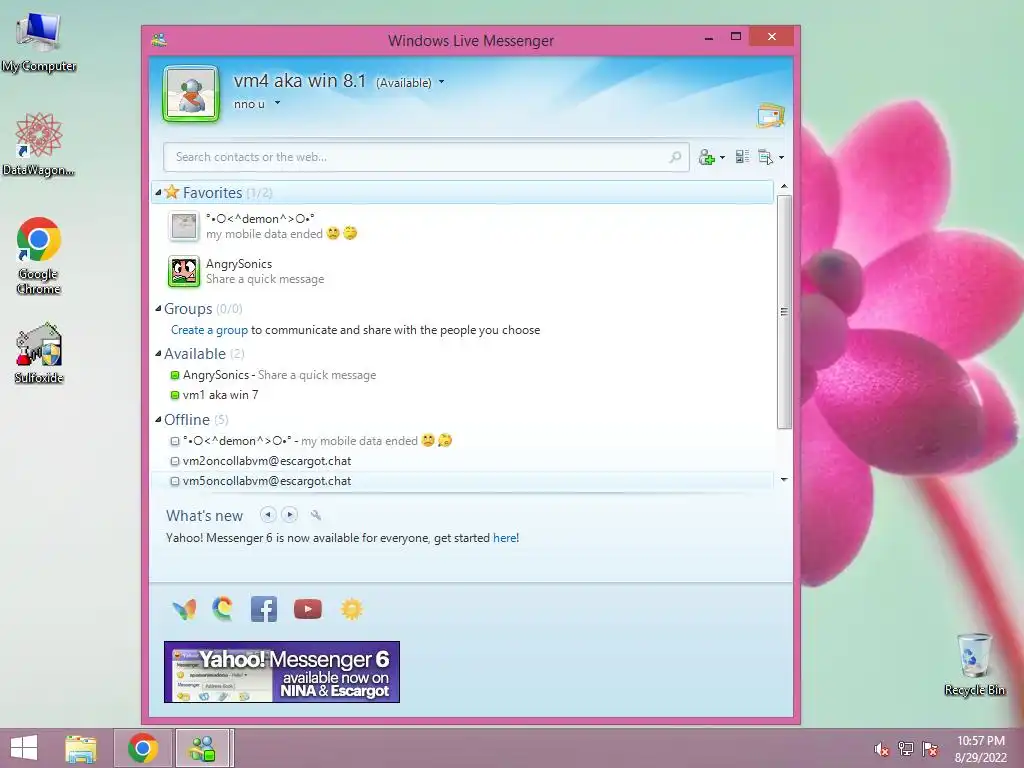This screenshot has height=768, width=1024.
Task: Open the weather sun icon
Action: click(351, 609)
